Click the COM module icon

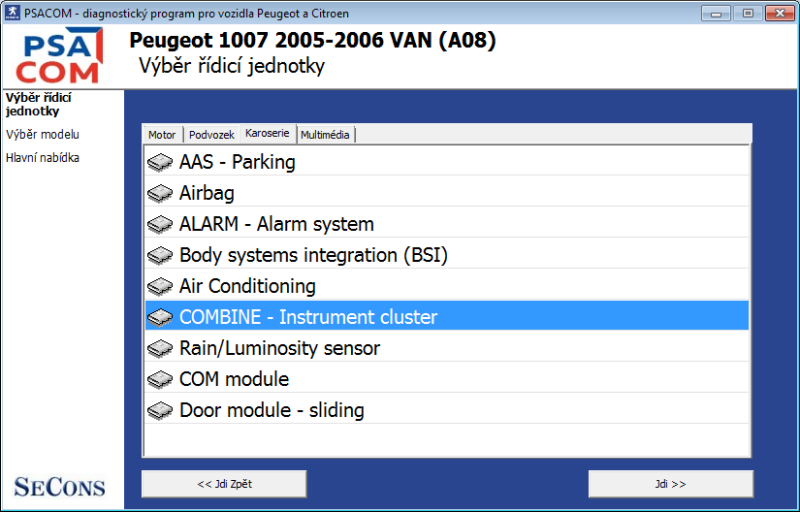(160, 379)
